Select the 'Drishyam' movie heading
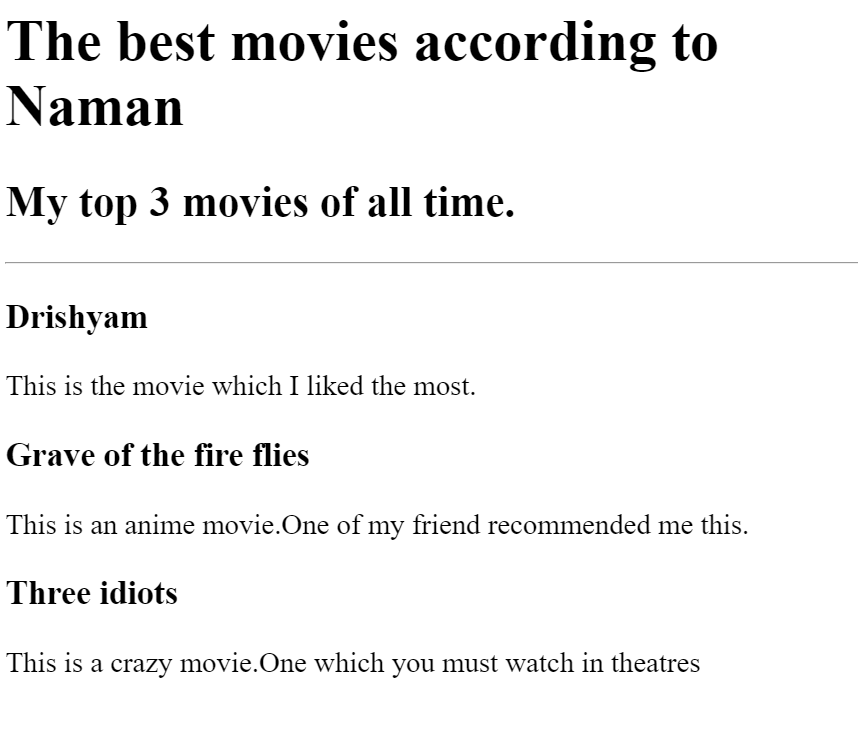Screen dimensions: 858x735 coord(77,318)
